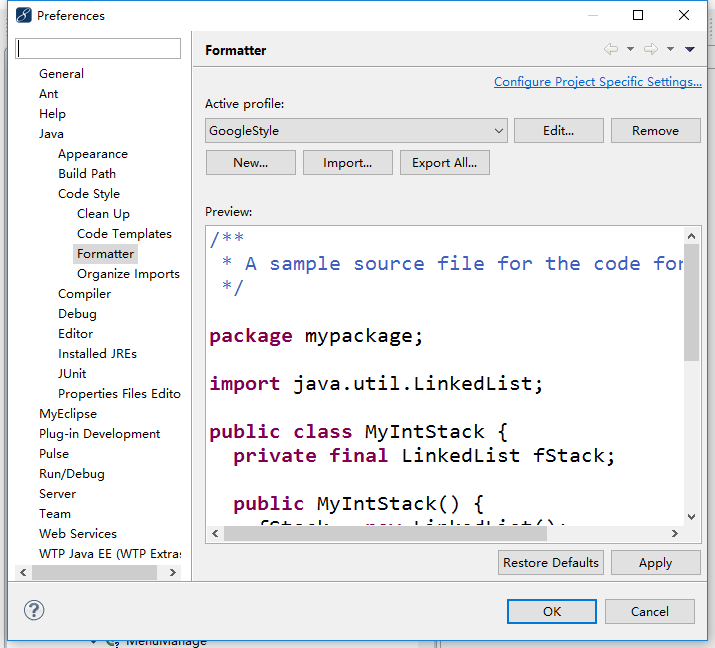Image resolution: width=715 pixels, height=648 pixels.
Task: Click tree panel scroll right arrow
Action: tap(173, 572)
